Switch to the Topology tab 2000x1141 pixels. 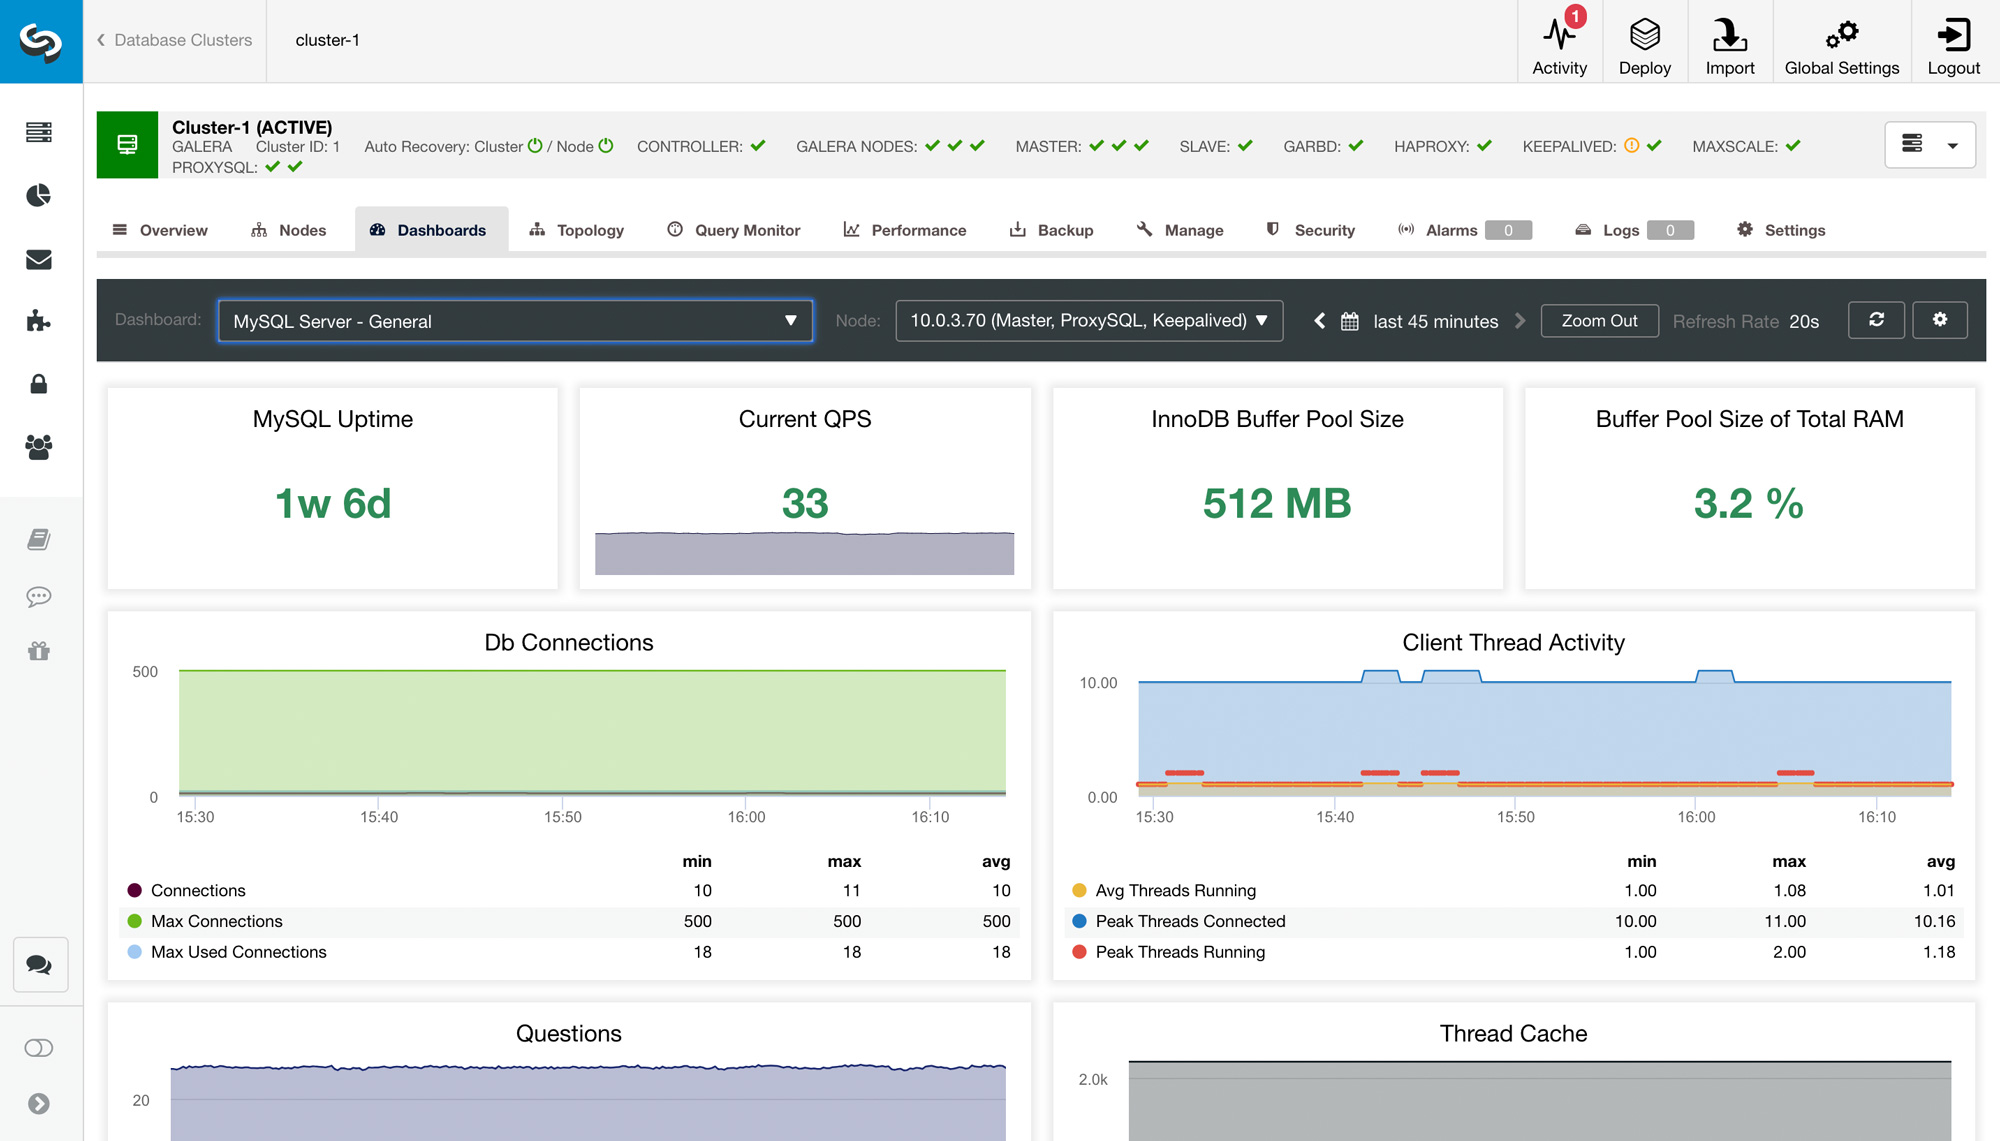tap(576, 230)
